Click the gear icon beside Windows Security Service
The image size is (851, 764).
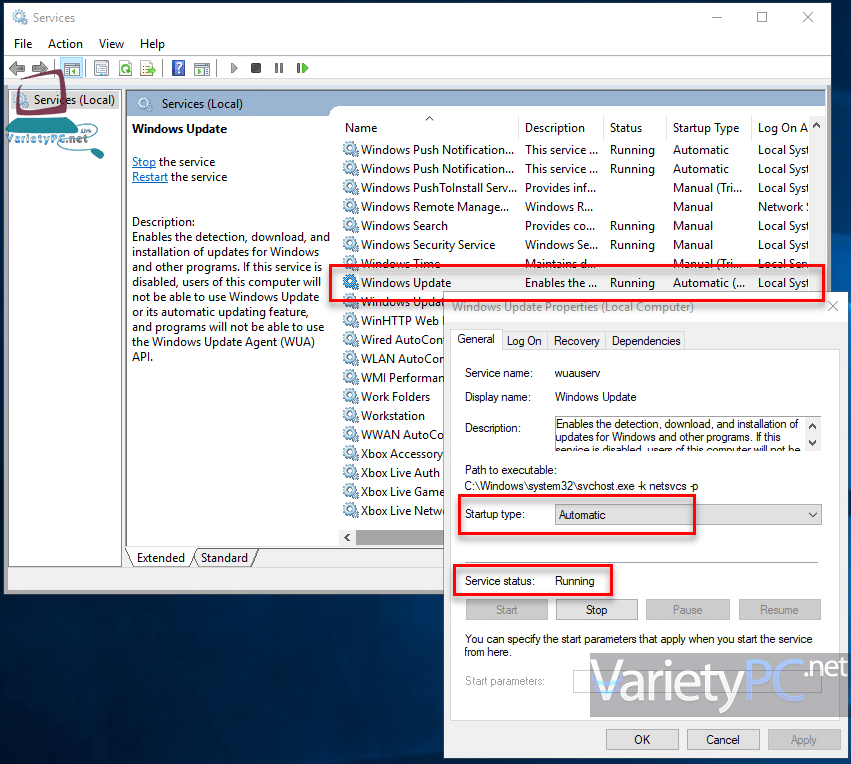(x=351, y=244)
